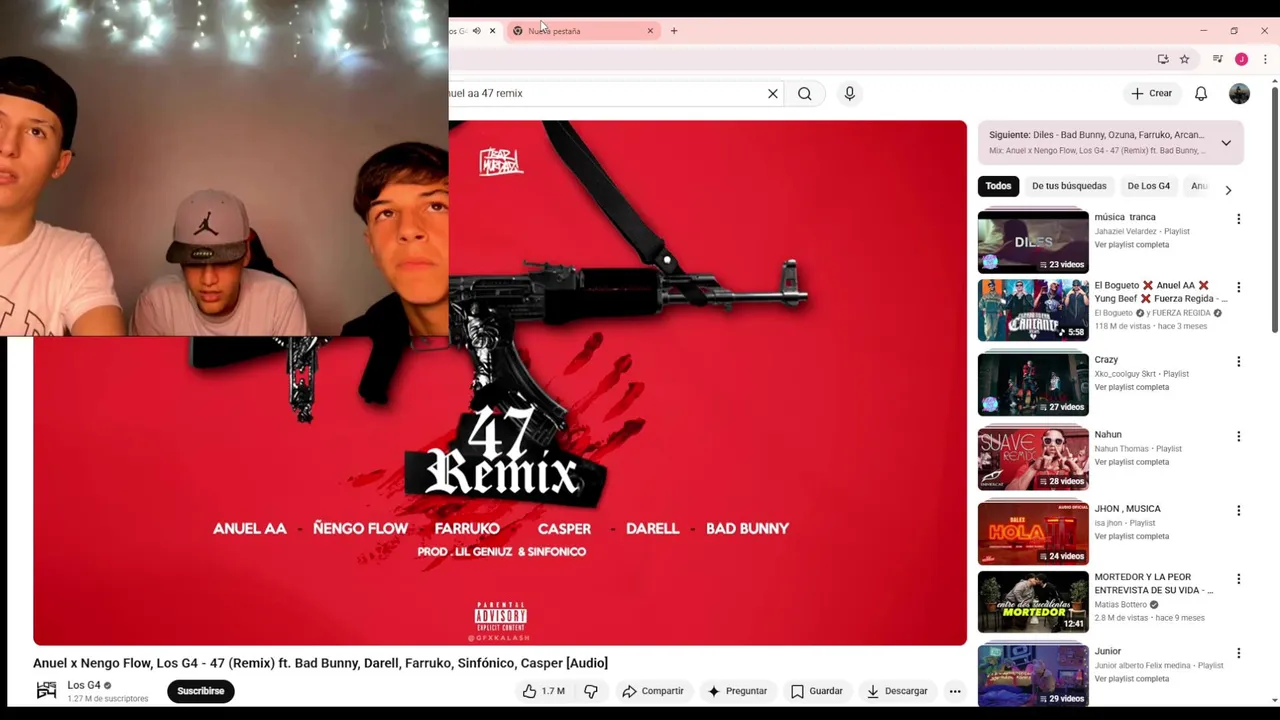
Task: Show more filter chips with arrow
Action: pos(1228,189)
